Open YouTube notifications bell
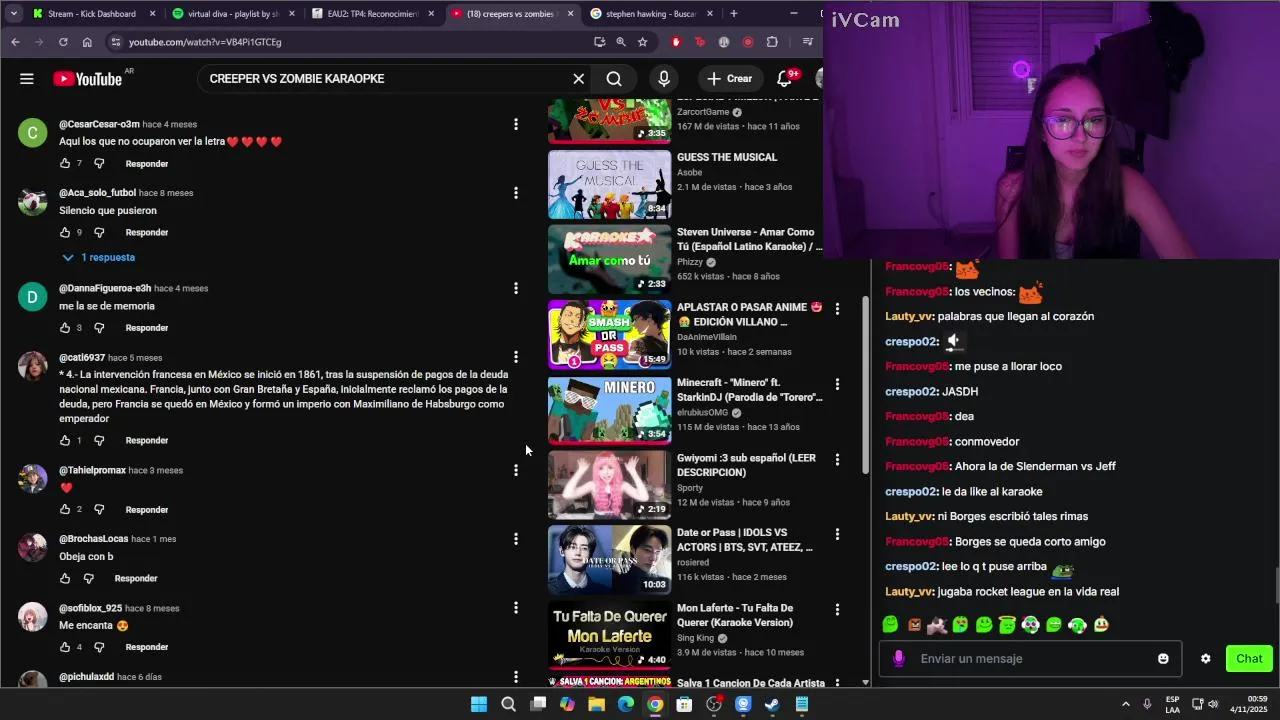The image size is (1280, 720). pos(785,79)
